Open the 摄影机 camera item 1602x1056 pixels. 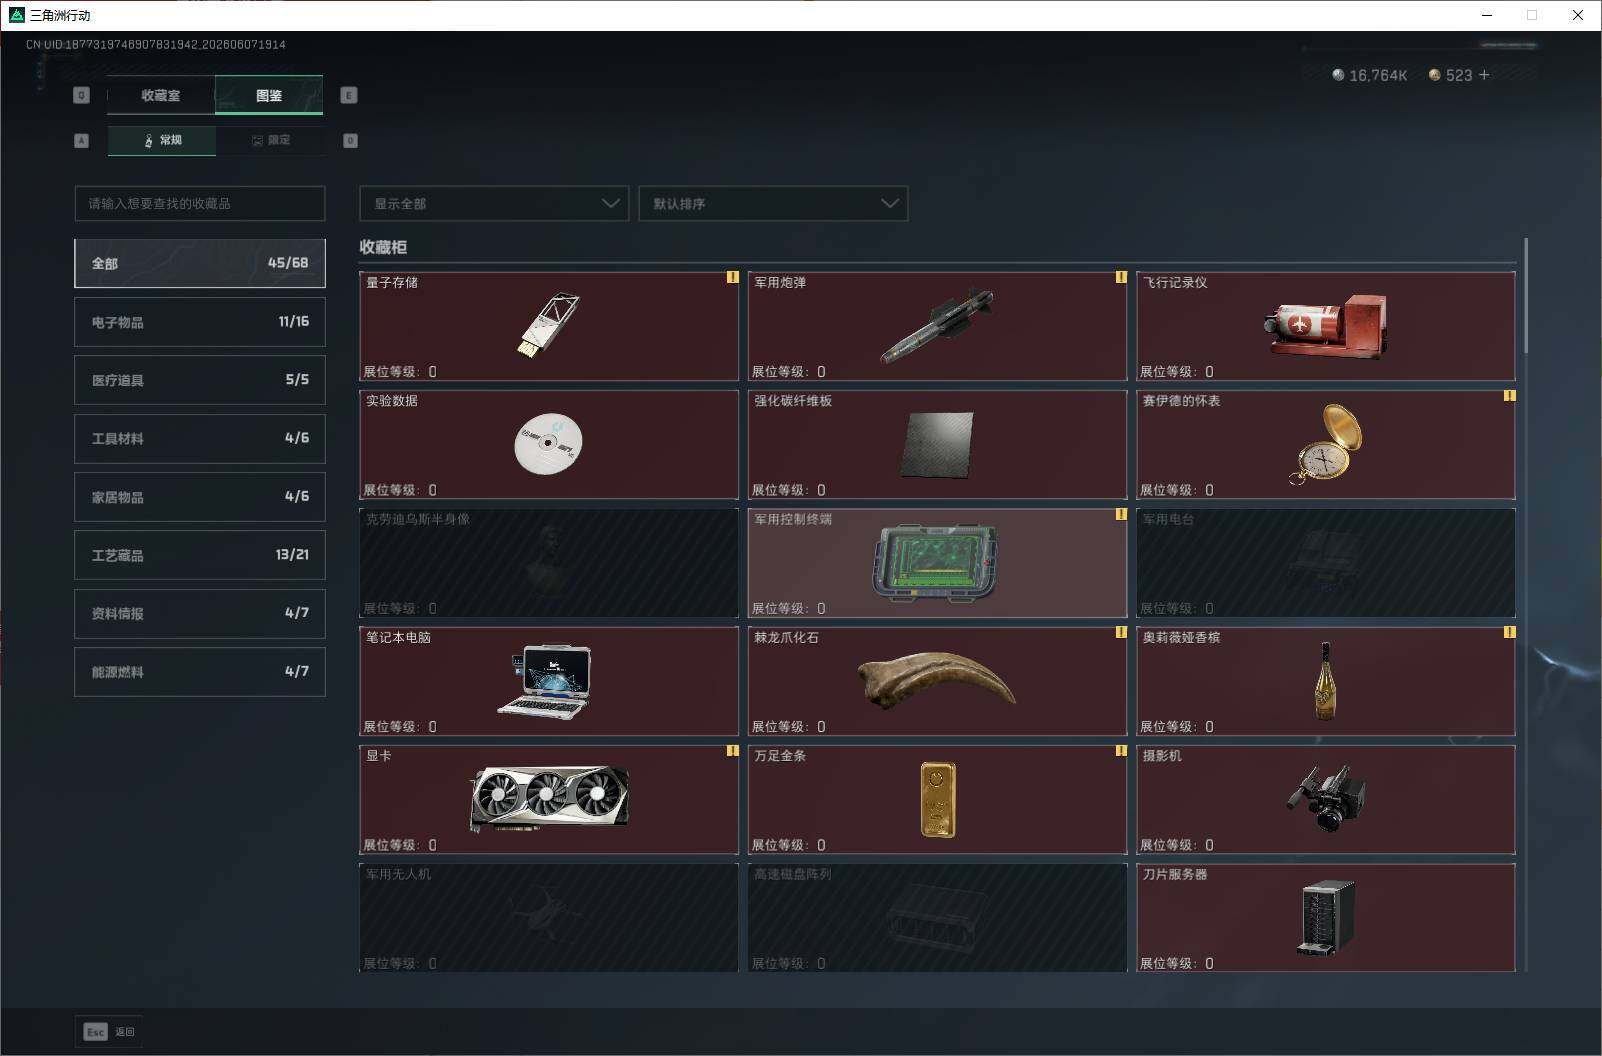pos(1325,799)
